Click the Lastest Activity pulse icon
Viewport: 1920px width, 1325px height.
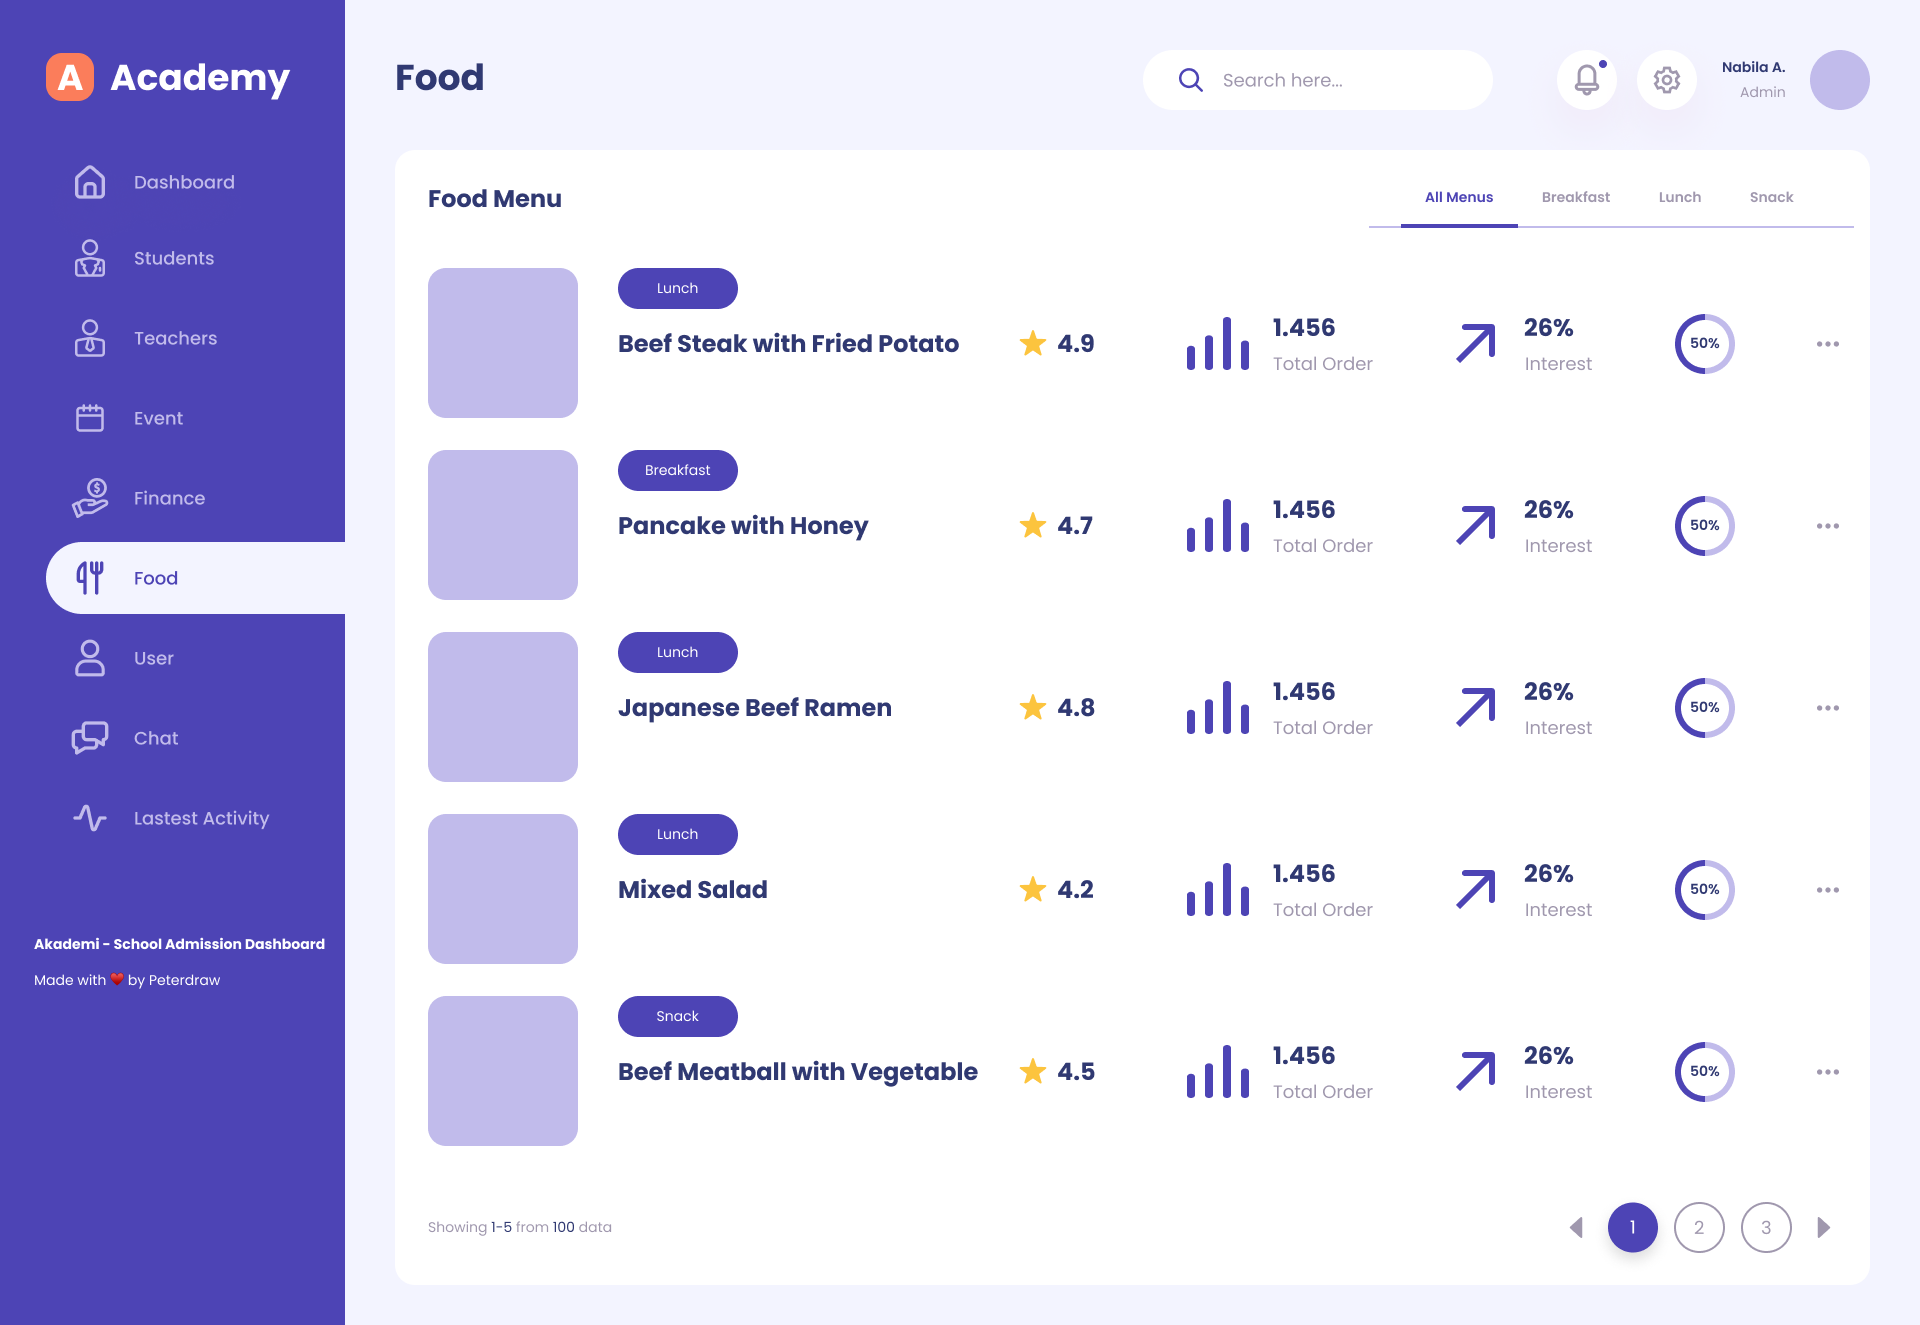90,818
